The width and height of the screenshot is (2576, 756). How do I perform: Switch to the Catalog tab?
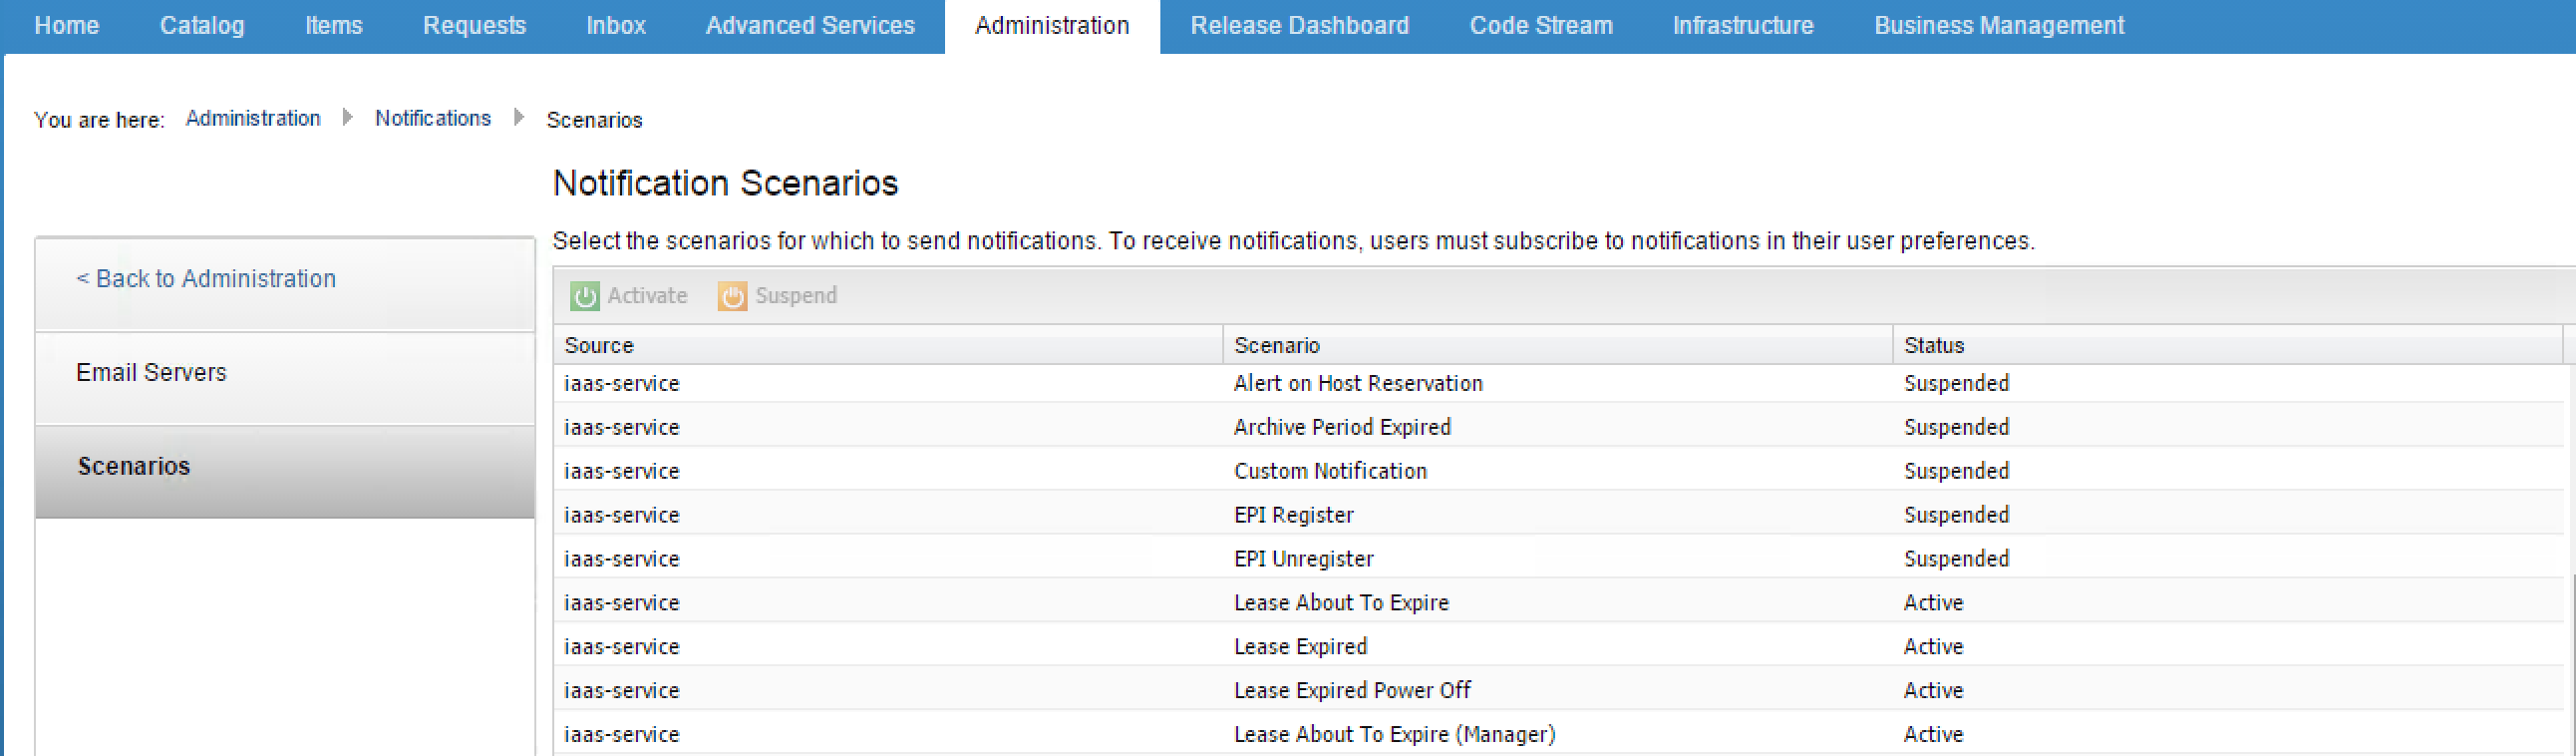(202, 26)
